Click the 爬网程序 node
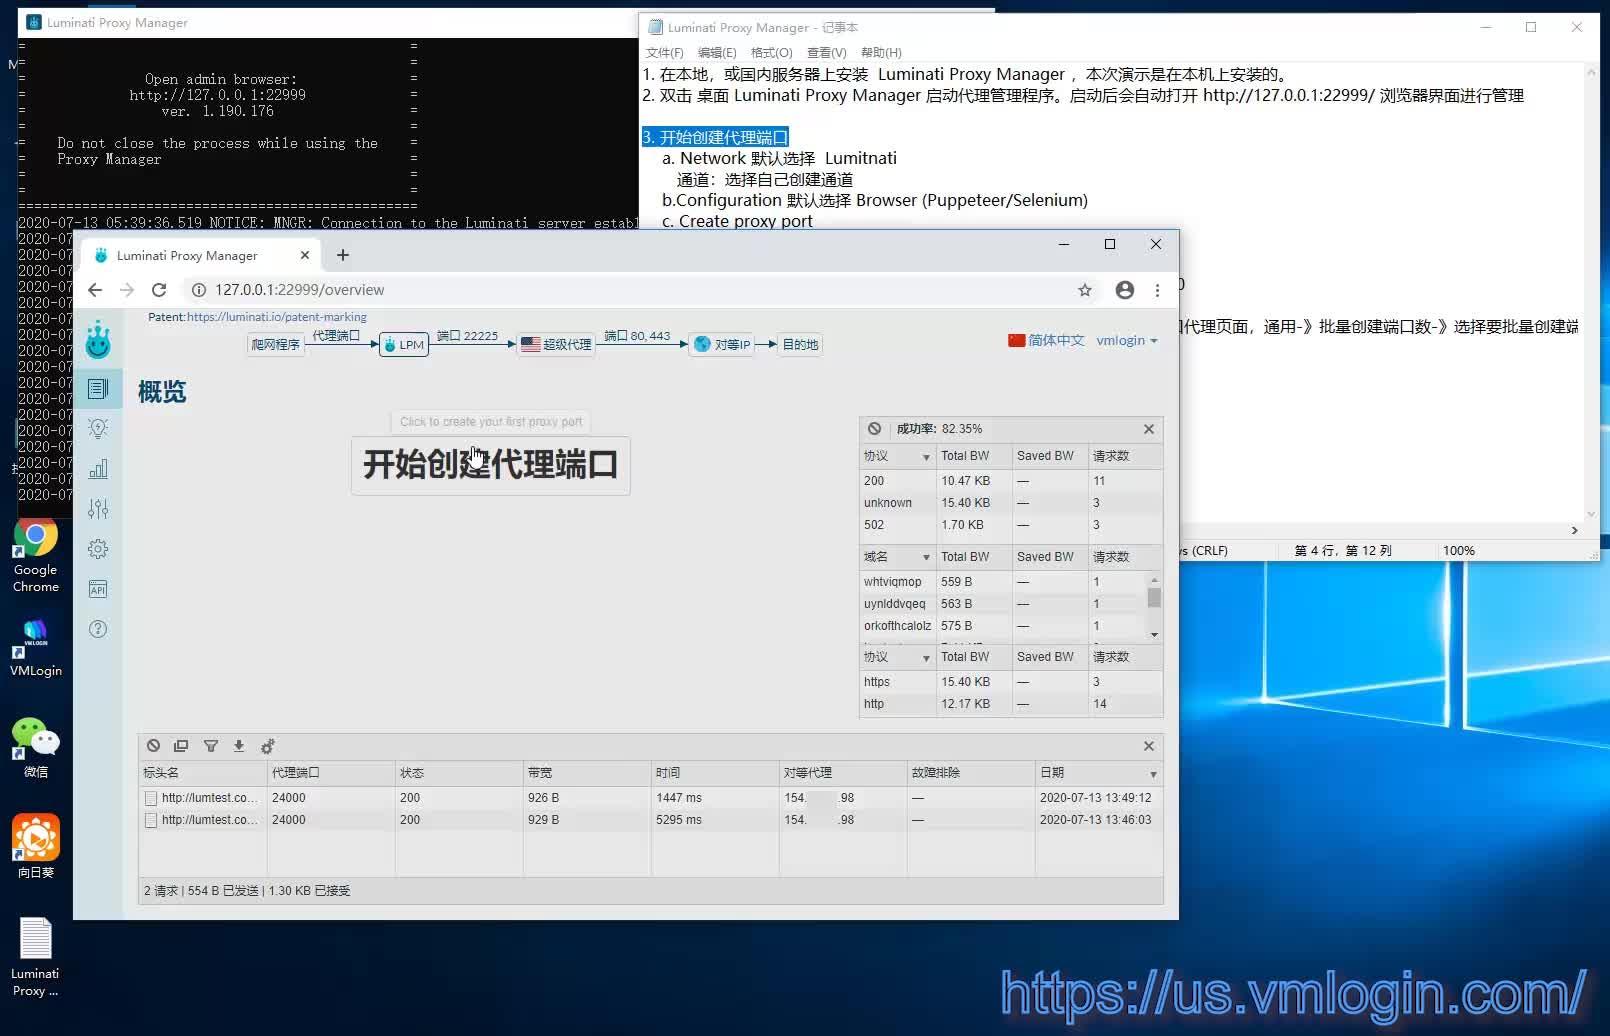 (x=276, y=344)
